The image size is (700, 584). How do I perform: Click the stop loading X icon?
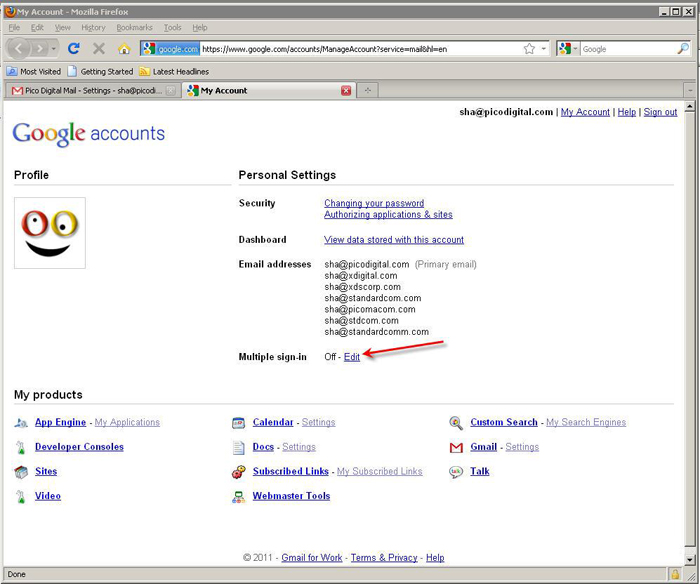click(99, 48)
